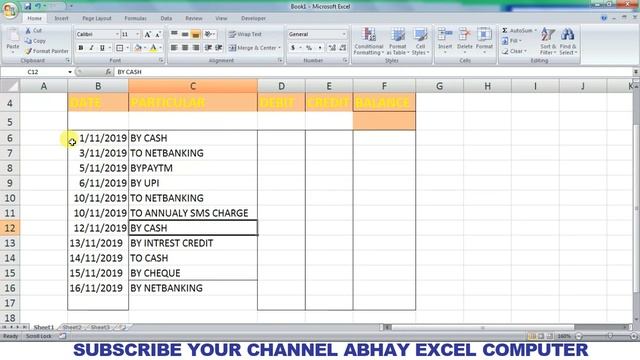Expand the Name Box dropdown arrow

click(70, 72)
